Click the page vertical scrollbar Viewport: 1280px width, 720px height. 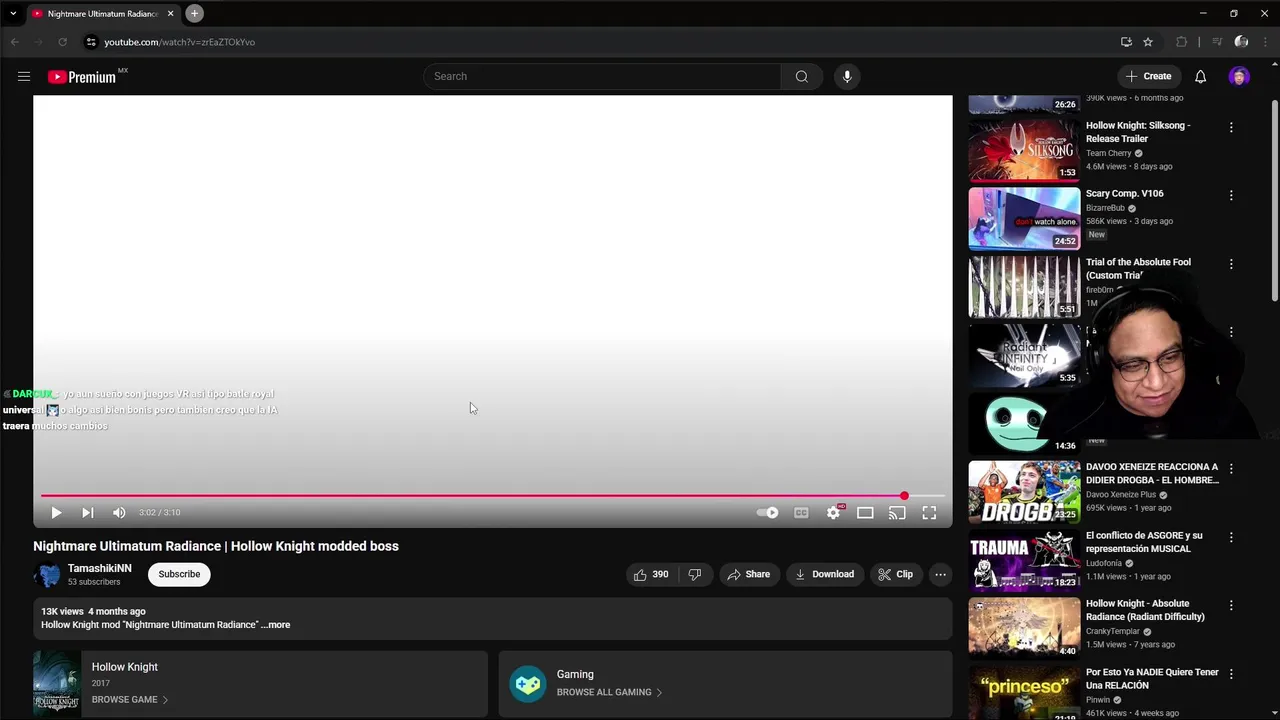click(1274, 200)
